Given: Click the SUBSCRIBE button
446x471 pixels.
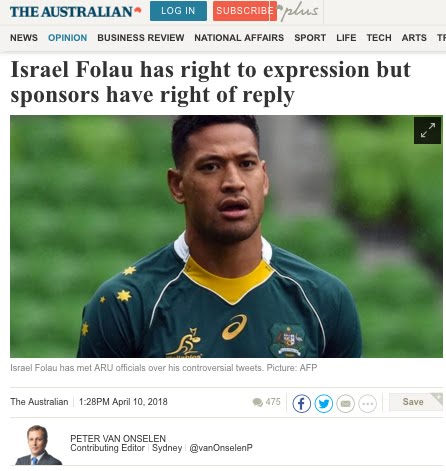Looking at the screenshot, I should pos(245,11).
